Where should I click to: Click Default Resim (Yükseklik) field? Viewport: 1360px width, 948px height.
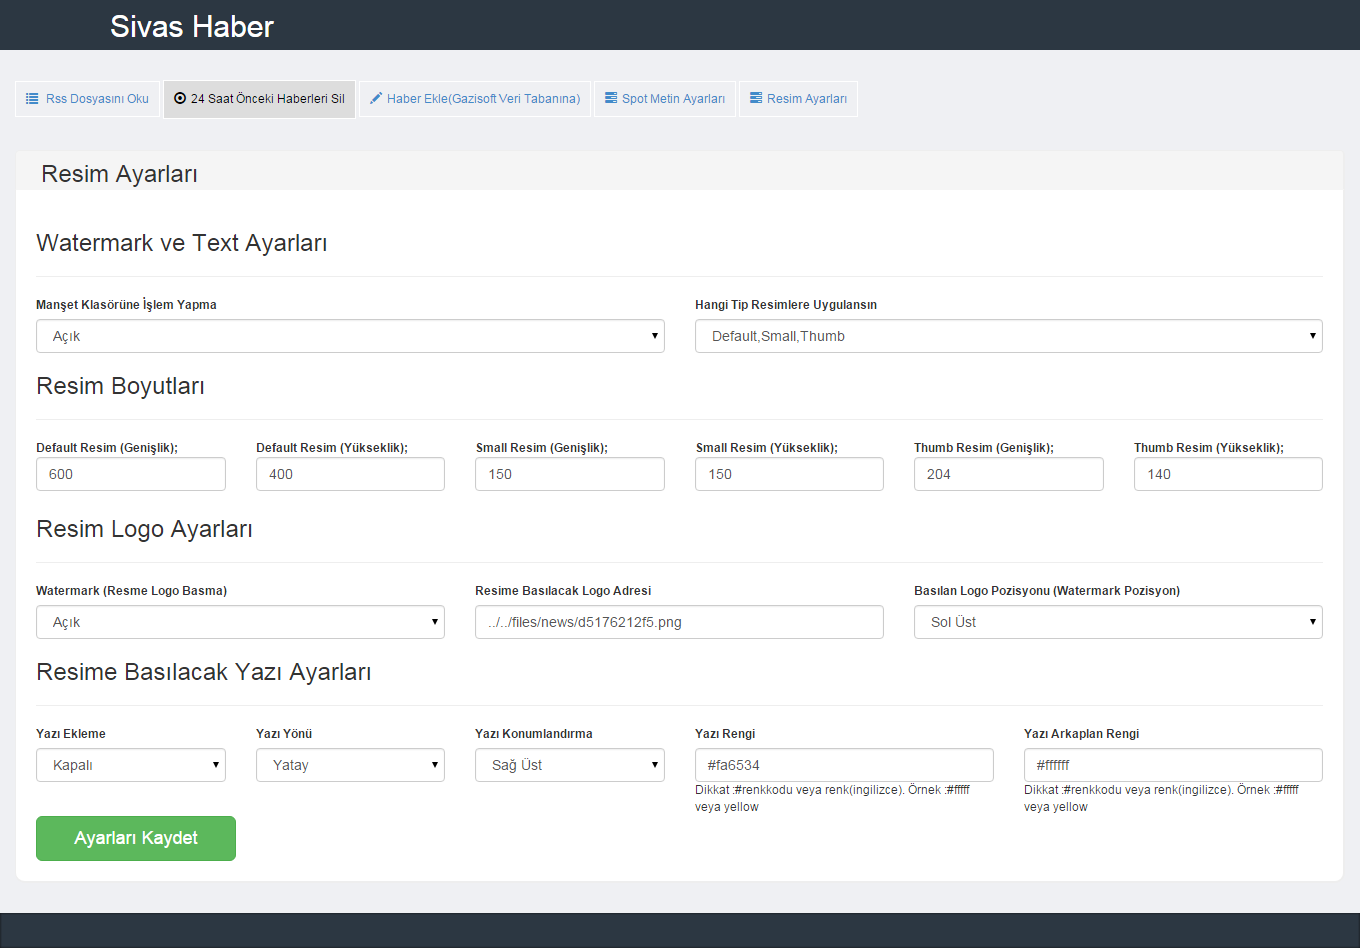coord(350,474)
